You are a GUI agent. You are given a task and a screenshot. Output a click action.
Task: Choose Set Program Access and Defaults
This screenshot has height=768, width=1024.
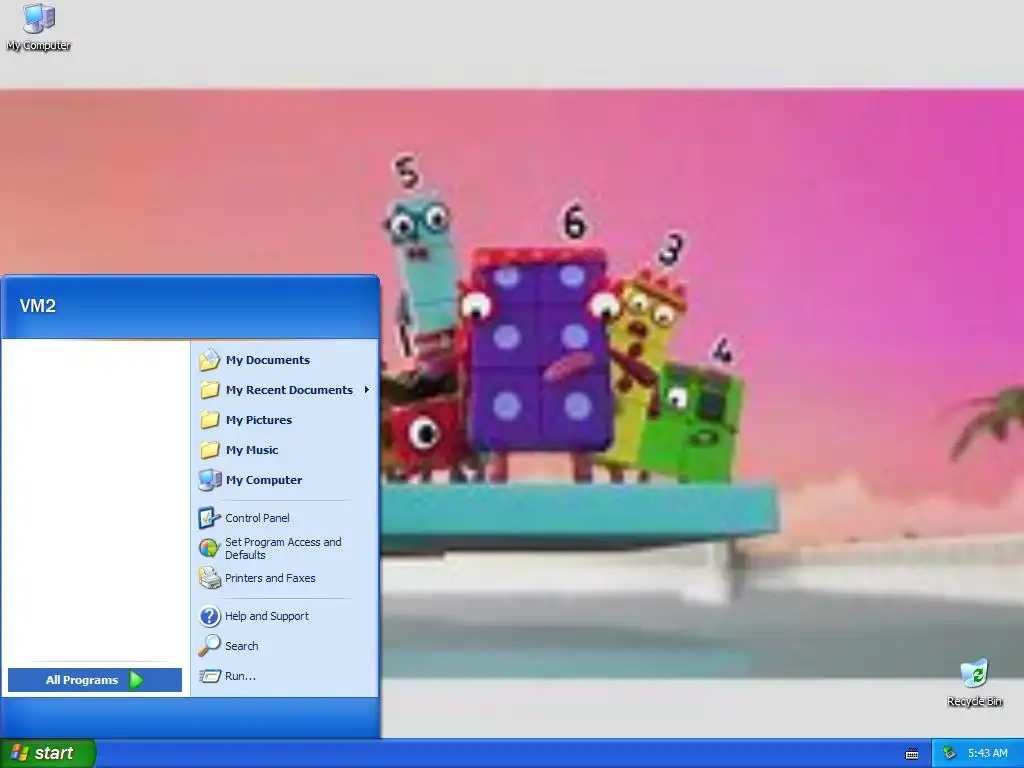click(283, 549)
